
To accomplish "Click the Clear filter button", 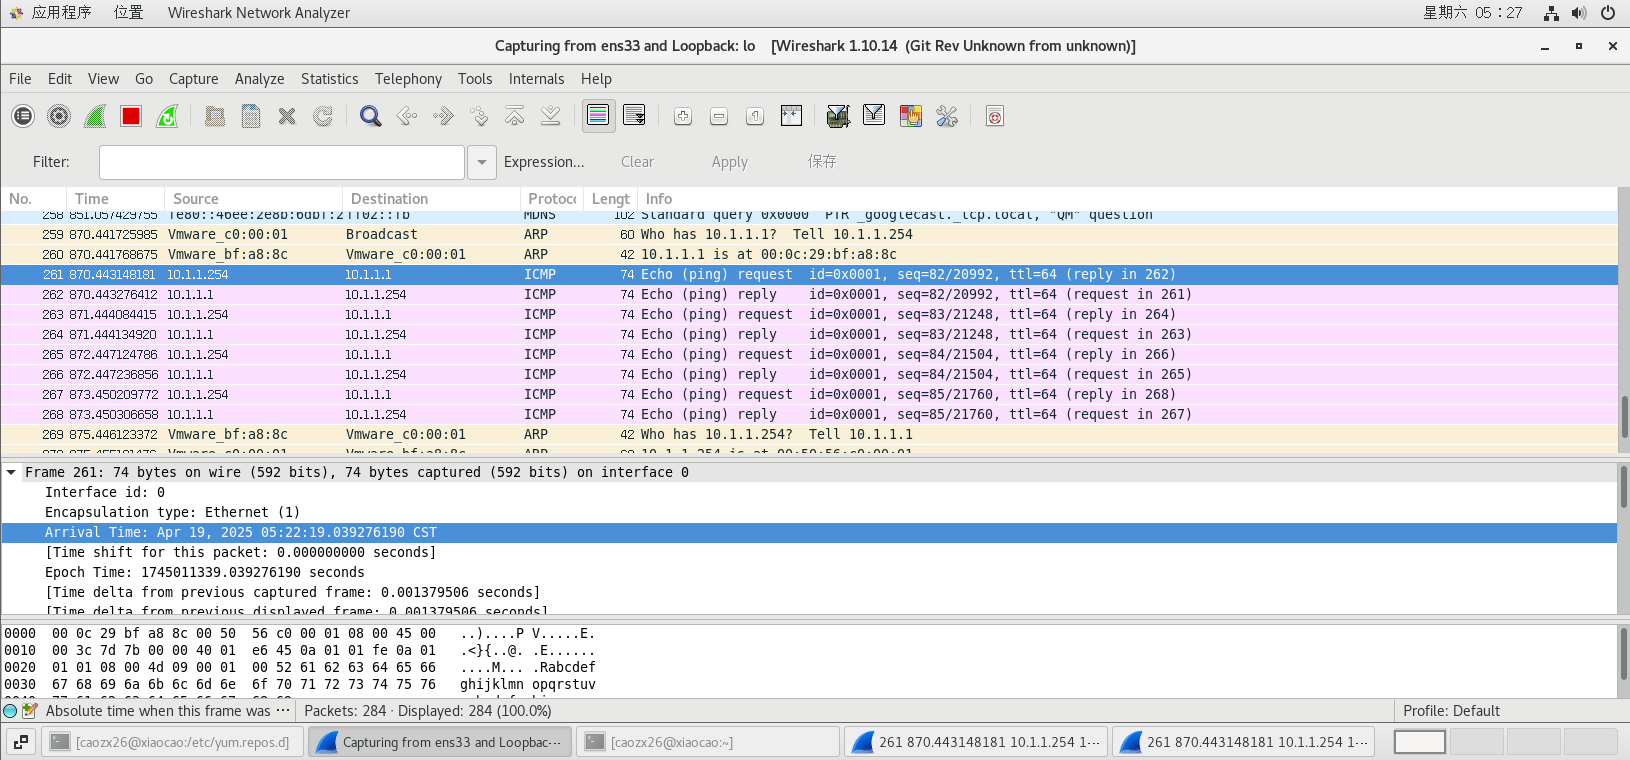I will coord(637,162).
